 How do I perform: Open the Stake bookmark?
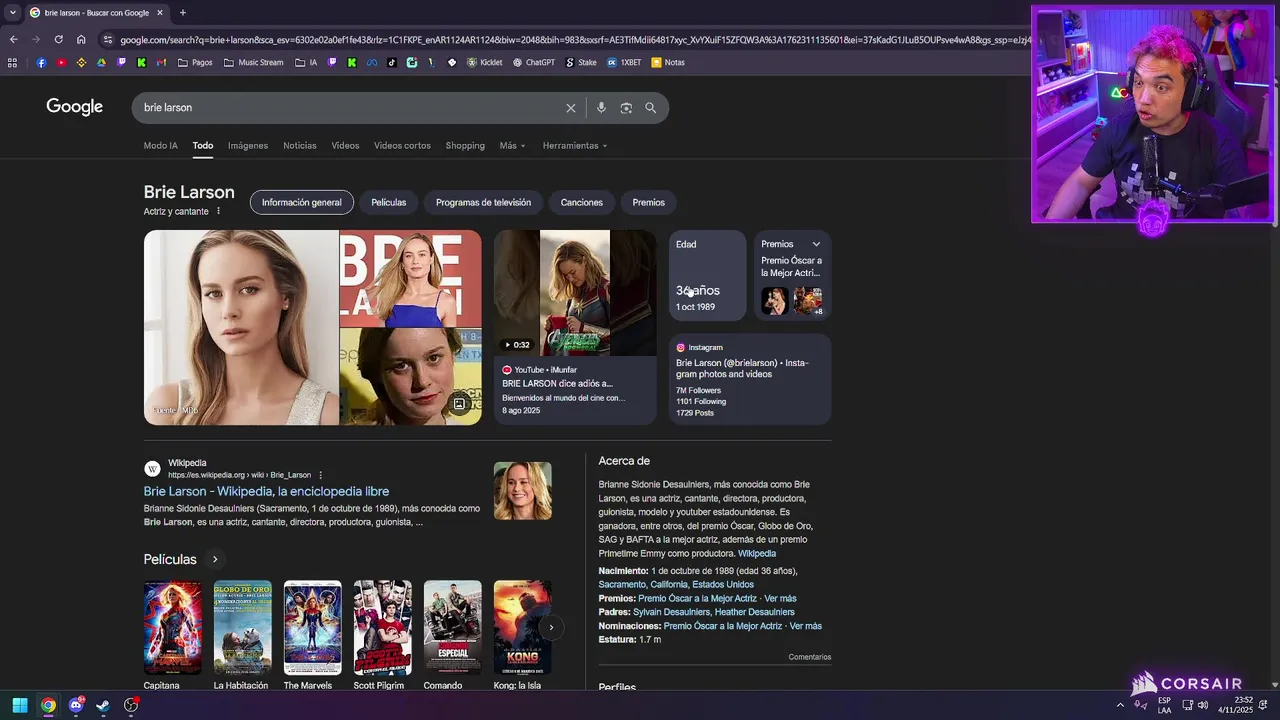(x=581, y=62)
